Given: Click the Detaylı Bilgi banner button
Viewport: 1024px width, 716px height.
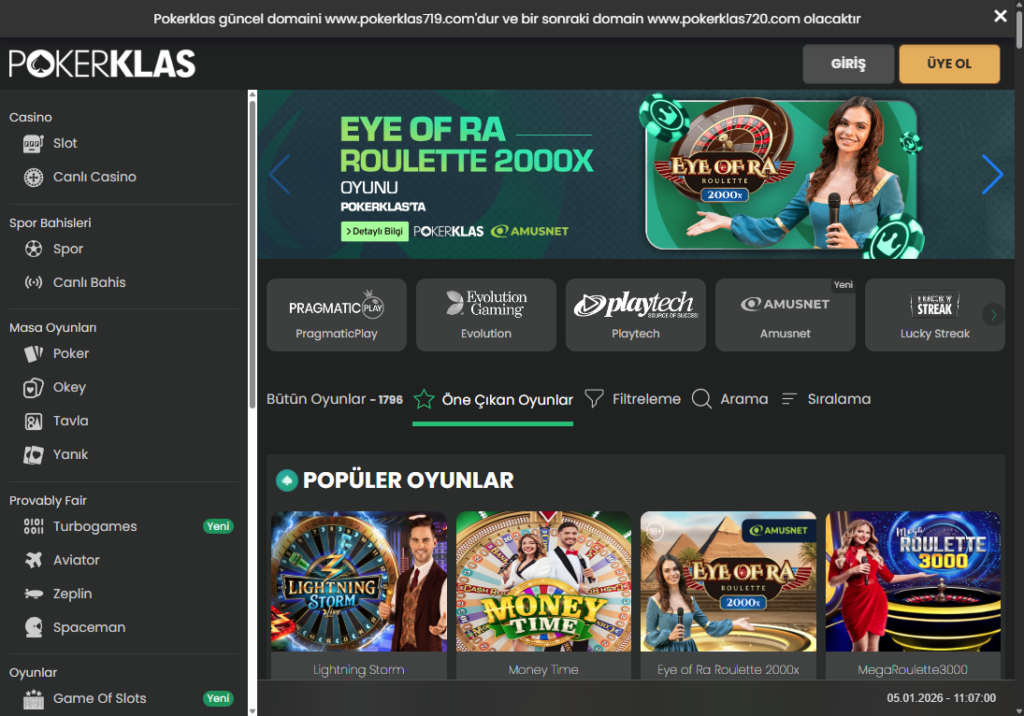Looking at the screenshot, I should click(x=374, y=231).
